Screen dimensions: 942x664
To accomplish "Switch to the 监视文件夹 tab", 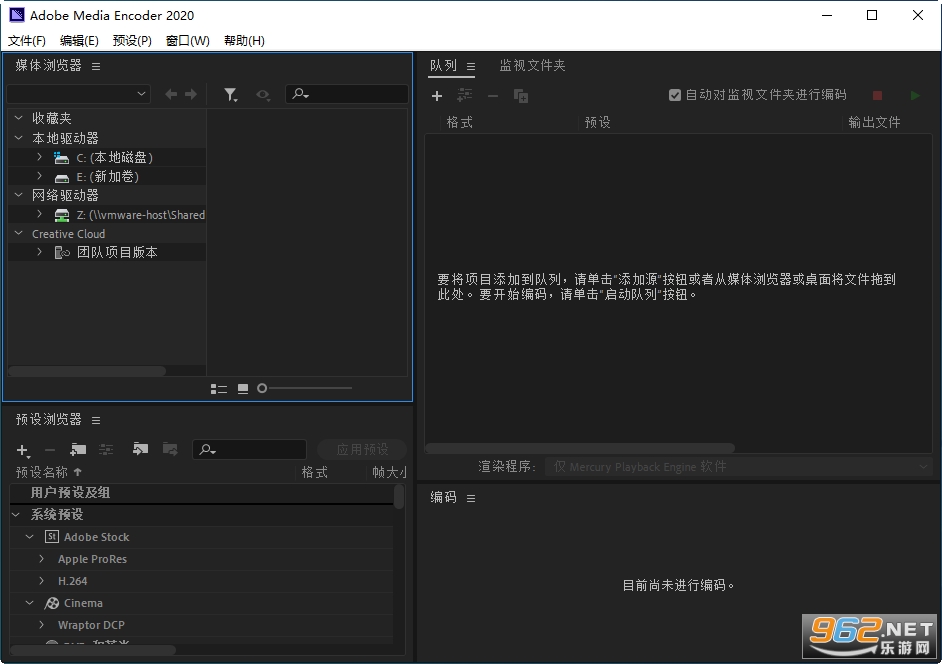I will tap(532, 65).
